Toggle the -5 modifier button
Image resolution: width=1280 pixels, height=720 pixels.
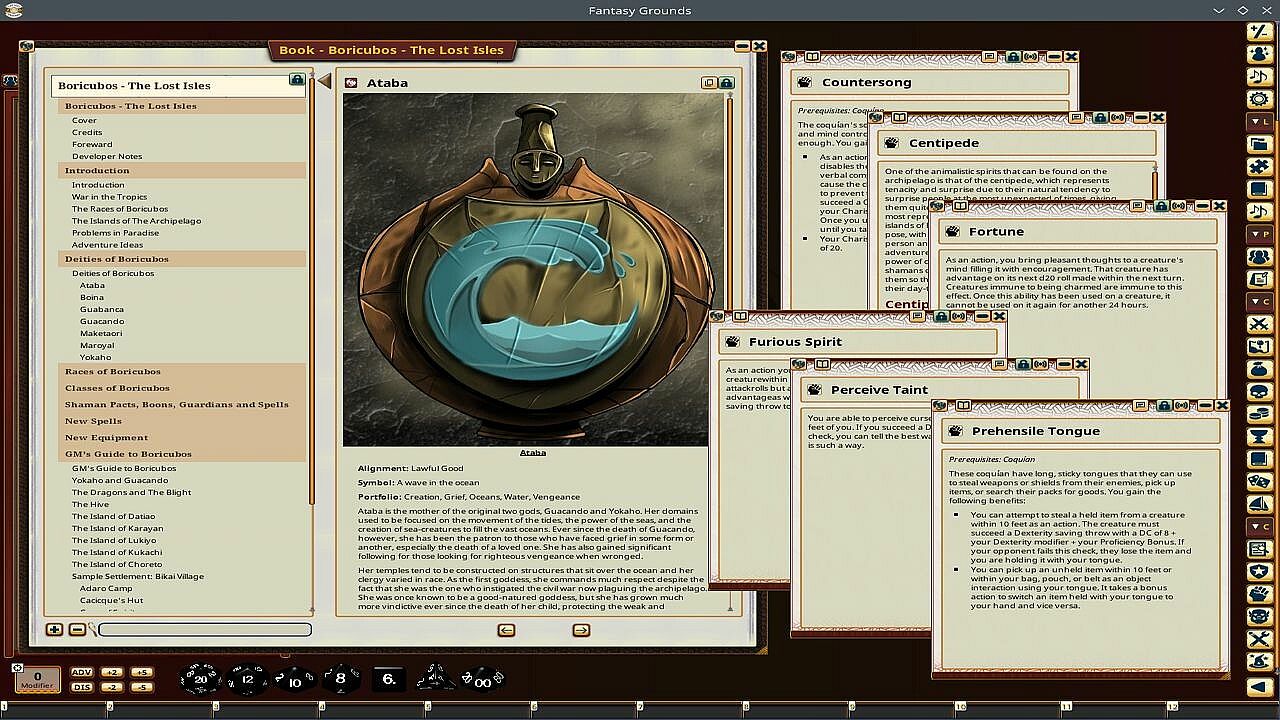tap(142, 687)
